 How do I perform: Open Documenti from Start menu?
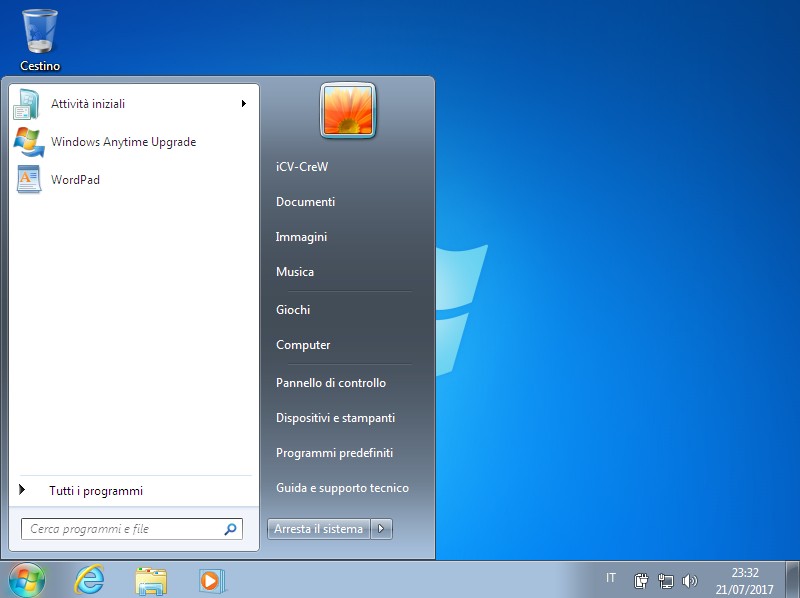[x=306, y=202]
